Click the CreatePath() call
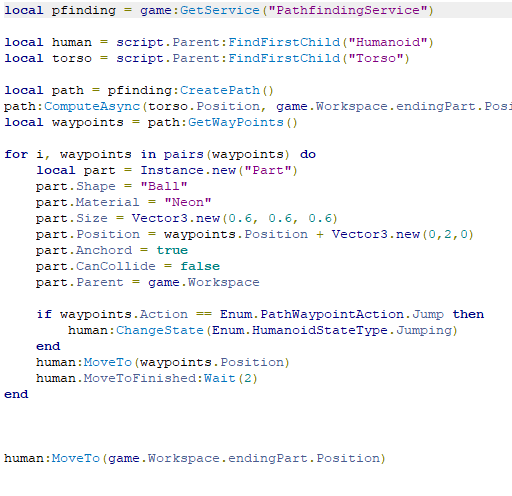The width and height of the screenshot is (512, 496). click(227, 90)
